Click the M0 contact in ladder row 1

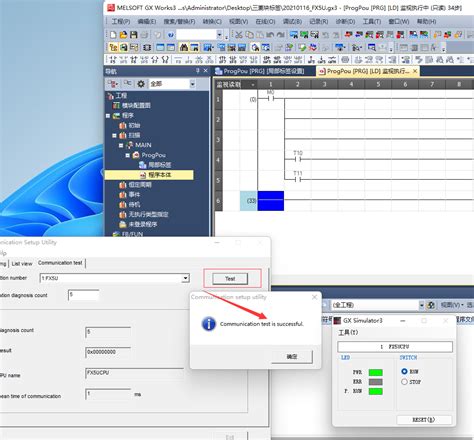(270, 98)
